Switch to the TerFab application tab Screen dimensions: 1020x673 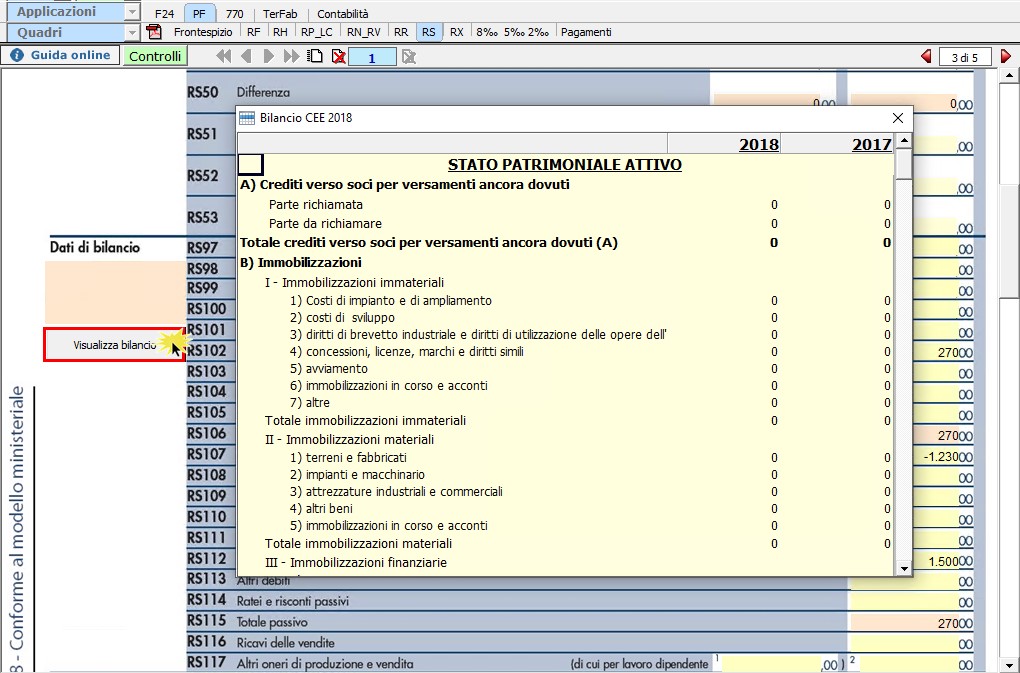click(x=280, y=14)
